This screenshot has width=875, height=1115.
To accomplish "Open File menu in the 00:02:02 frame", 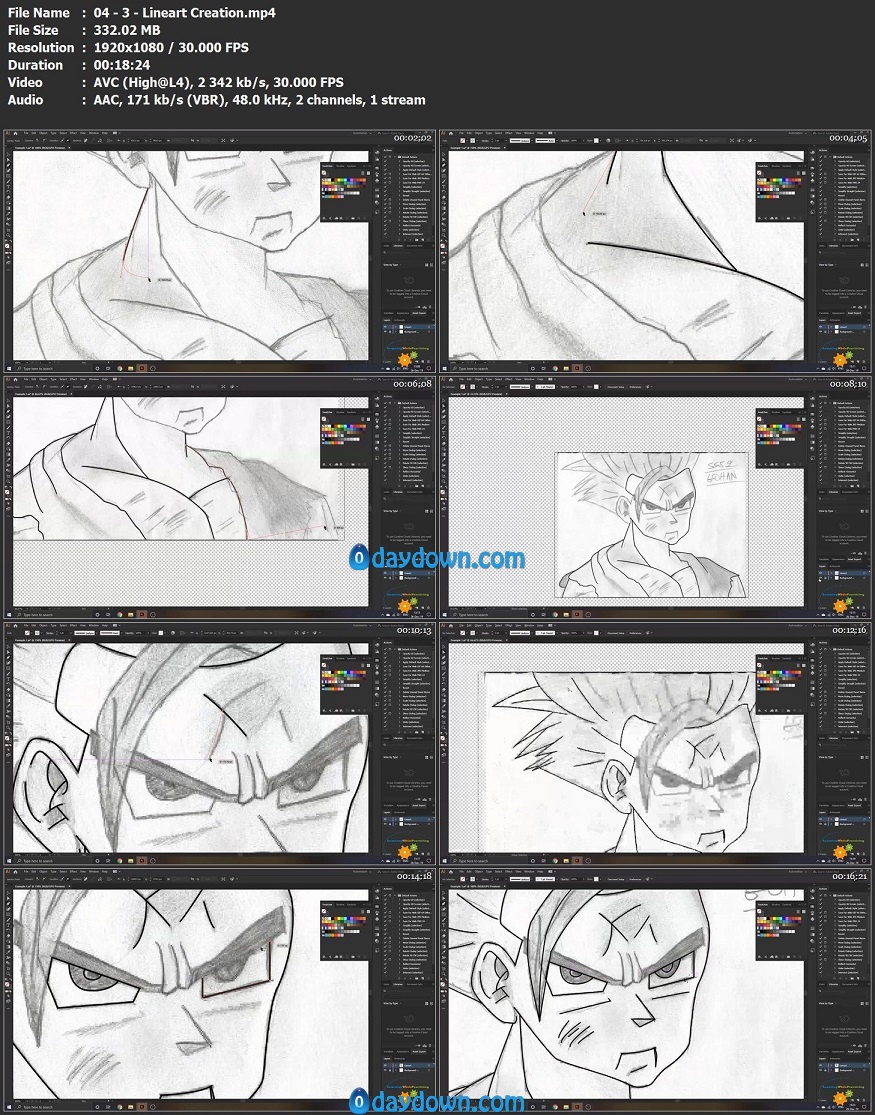I will pos(26,133).
